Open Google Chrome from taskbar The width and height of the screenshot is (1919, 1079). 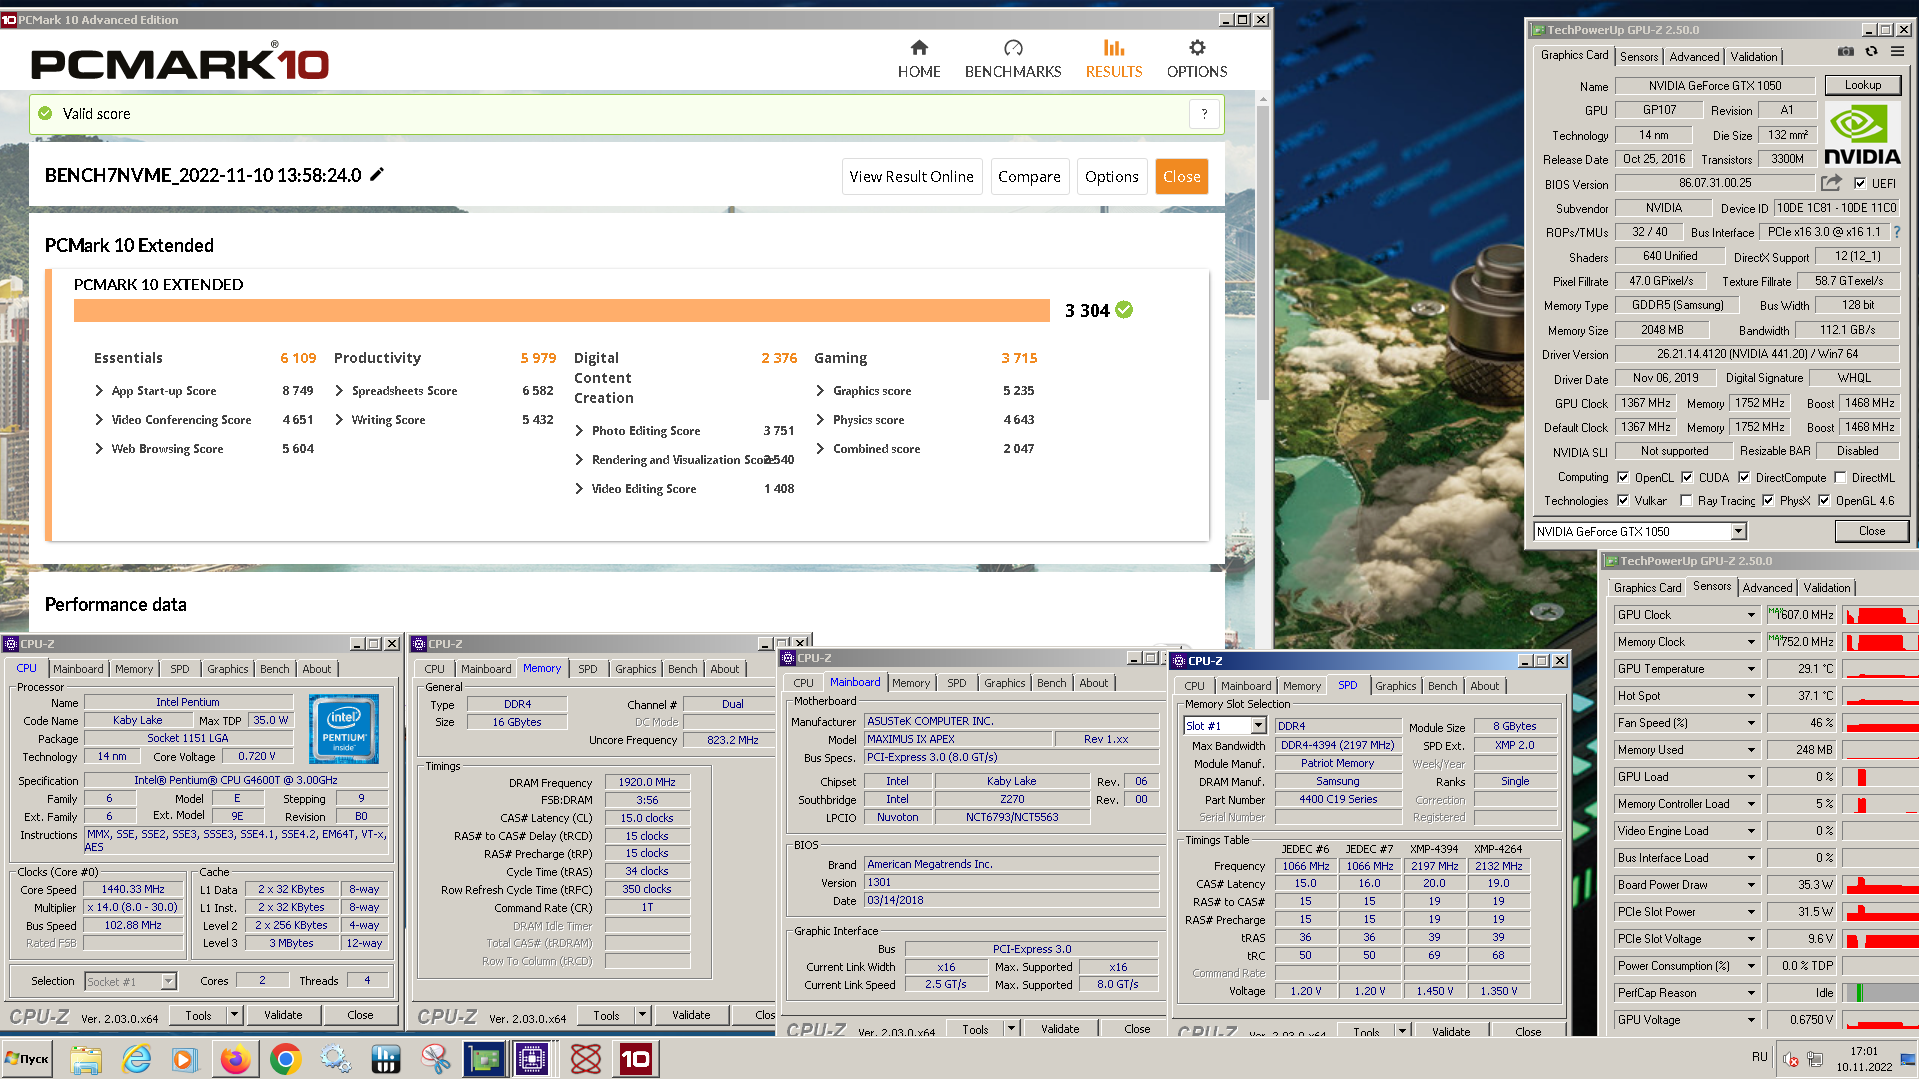(285, 1059)
